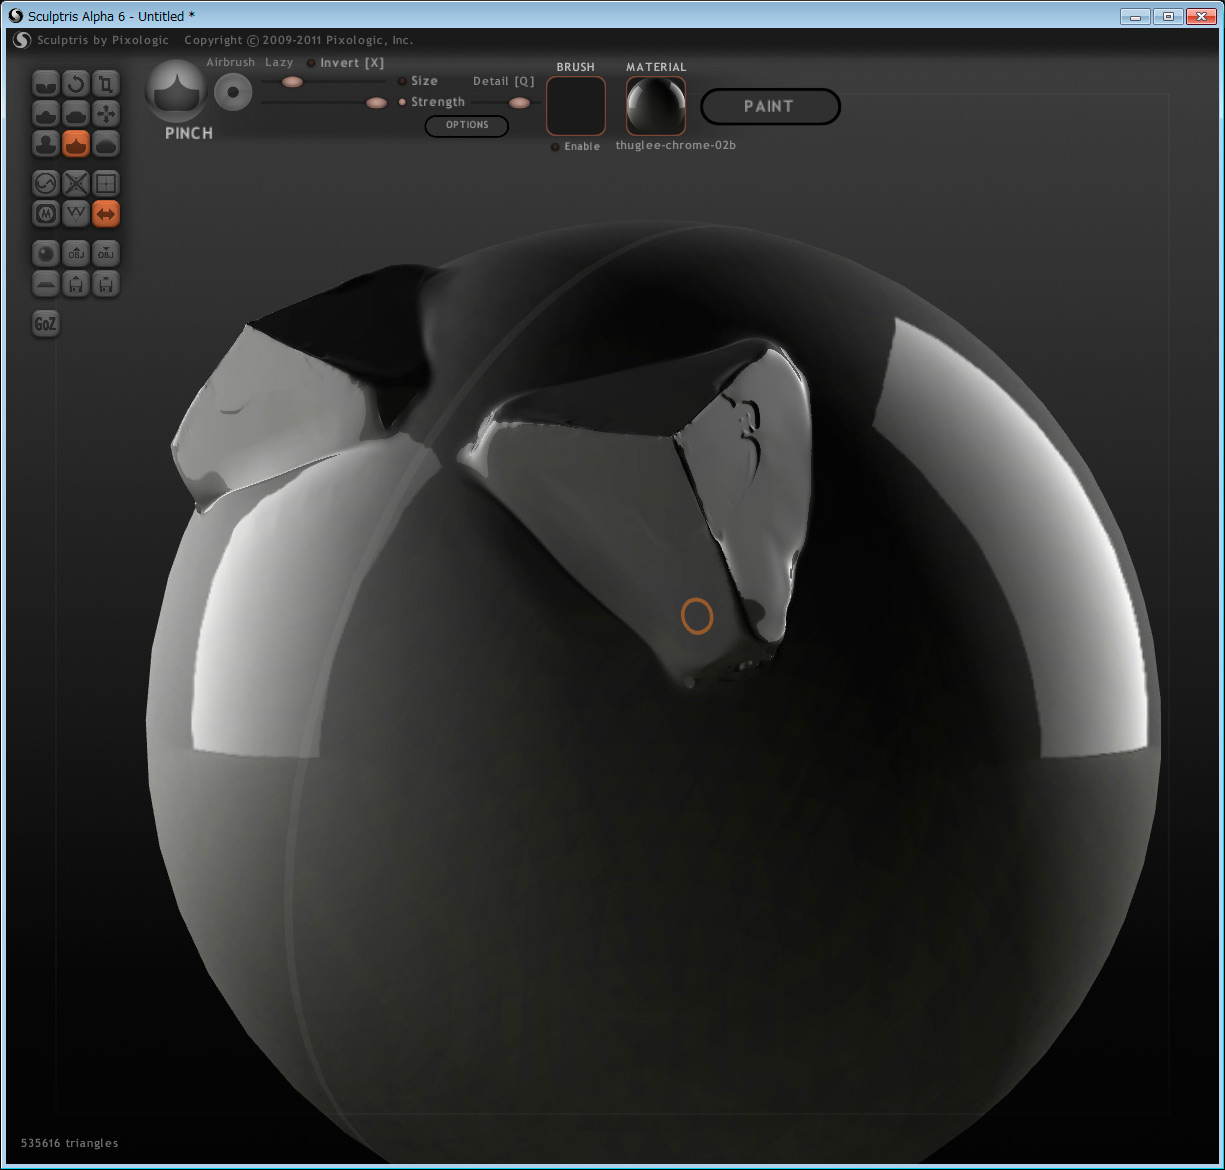Enable the Invert [X] radio dot
The image size is (1225, 1170).
click(311, 63)
